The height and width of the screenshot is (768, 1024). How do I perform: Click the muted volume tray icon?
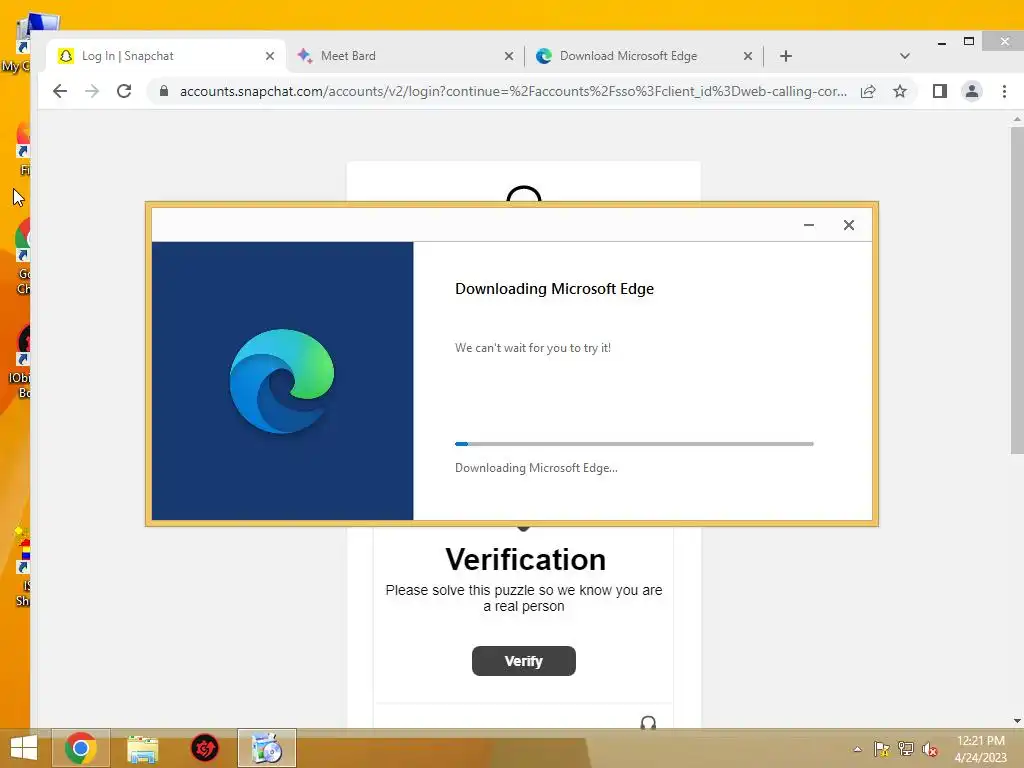point(930,749)
